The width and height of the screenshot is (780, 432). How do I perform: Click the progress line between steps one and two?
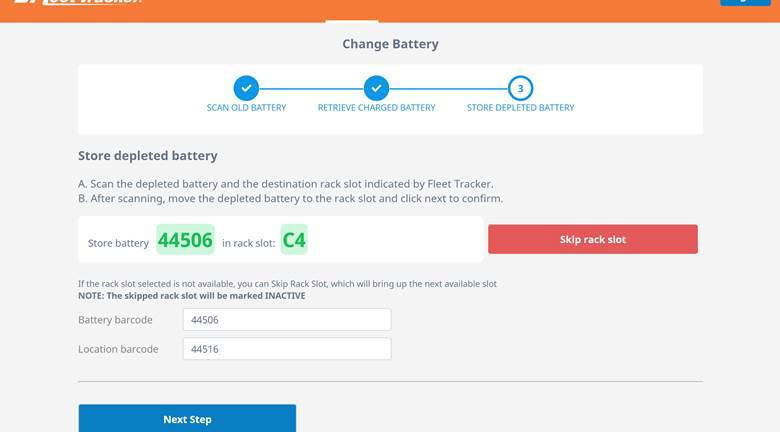[311, 88]
